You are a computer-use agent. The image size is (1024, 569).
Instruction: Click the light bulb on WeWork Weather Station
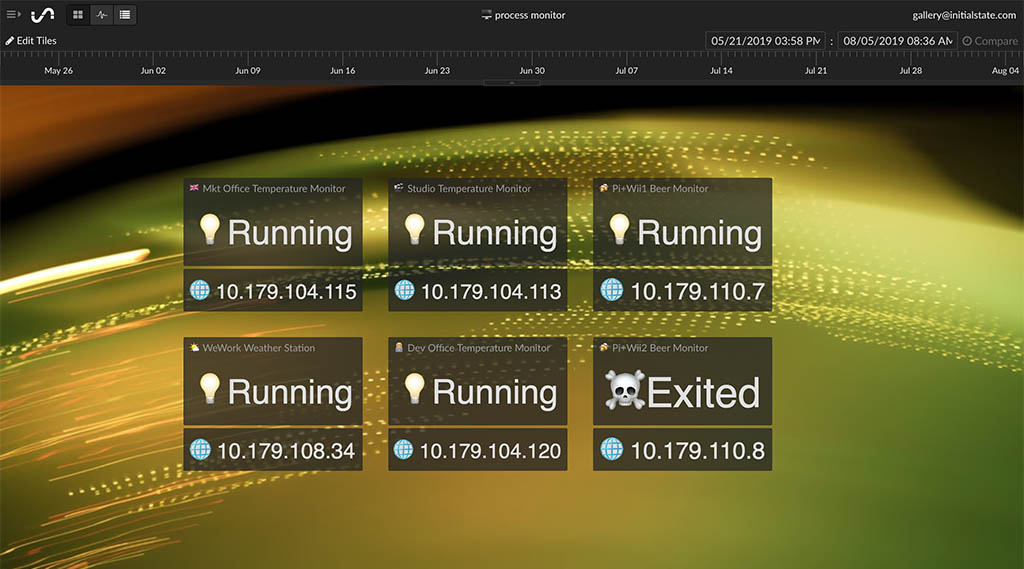209,389
